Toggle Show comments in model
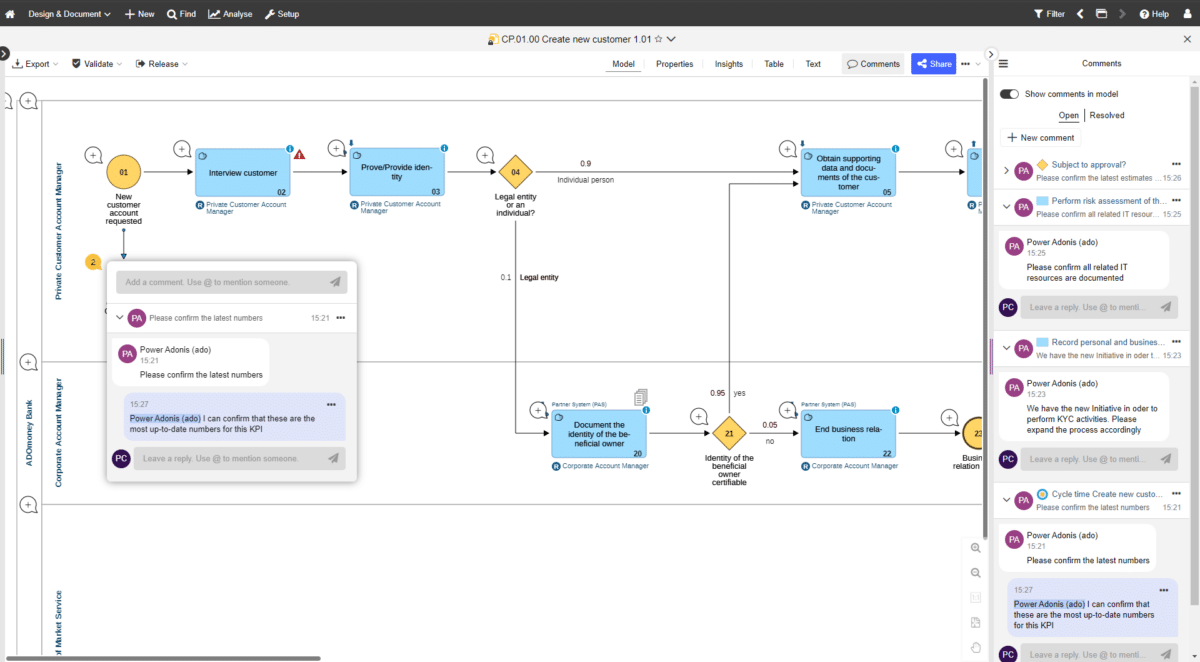This screenshot has height=662, width=1200. 1008,93
